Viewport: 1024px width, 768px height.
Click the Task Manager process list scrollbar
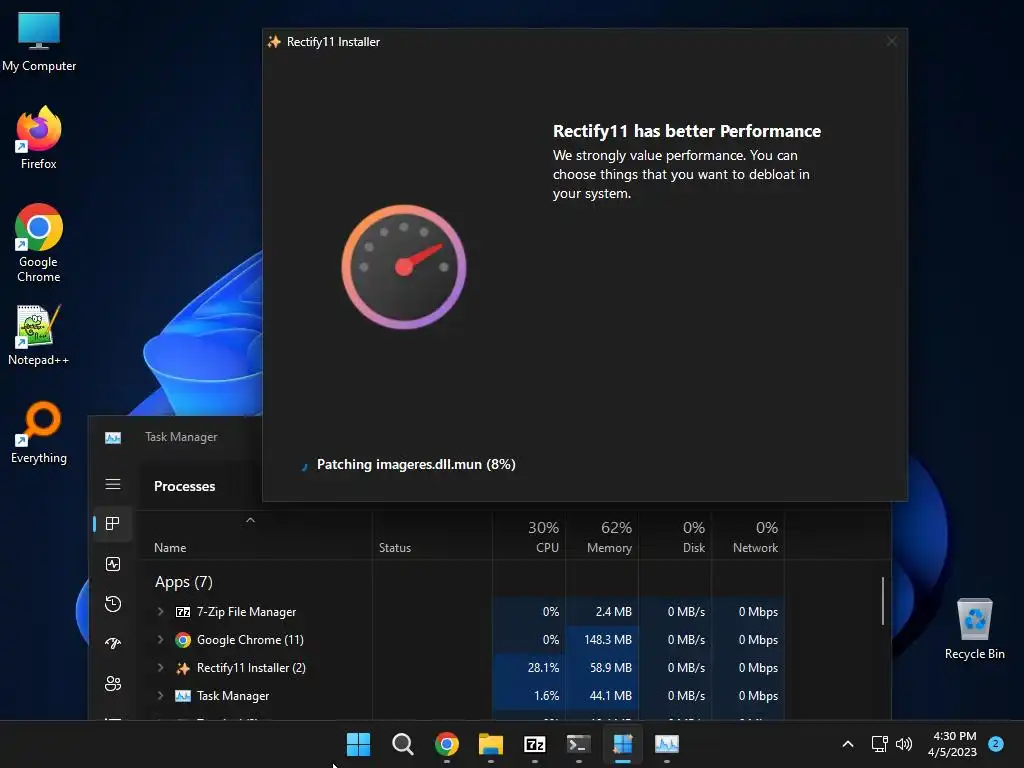pyautogui.click(x=883, y=601)
